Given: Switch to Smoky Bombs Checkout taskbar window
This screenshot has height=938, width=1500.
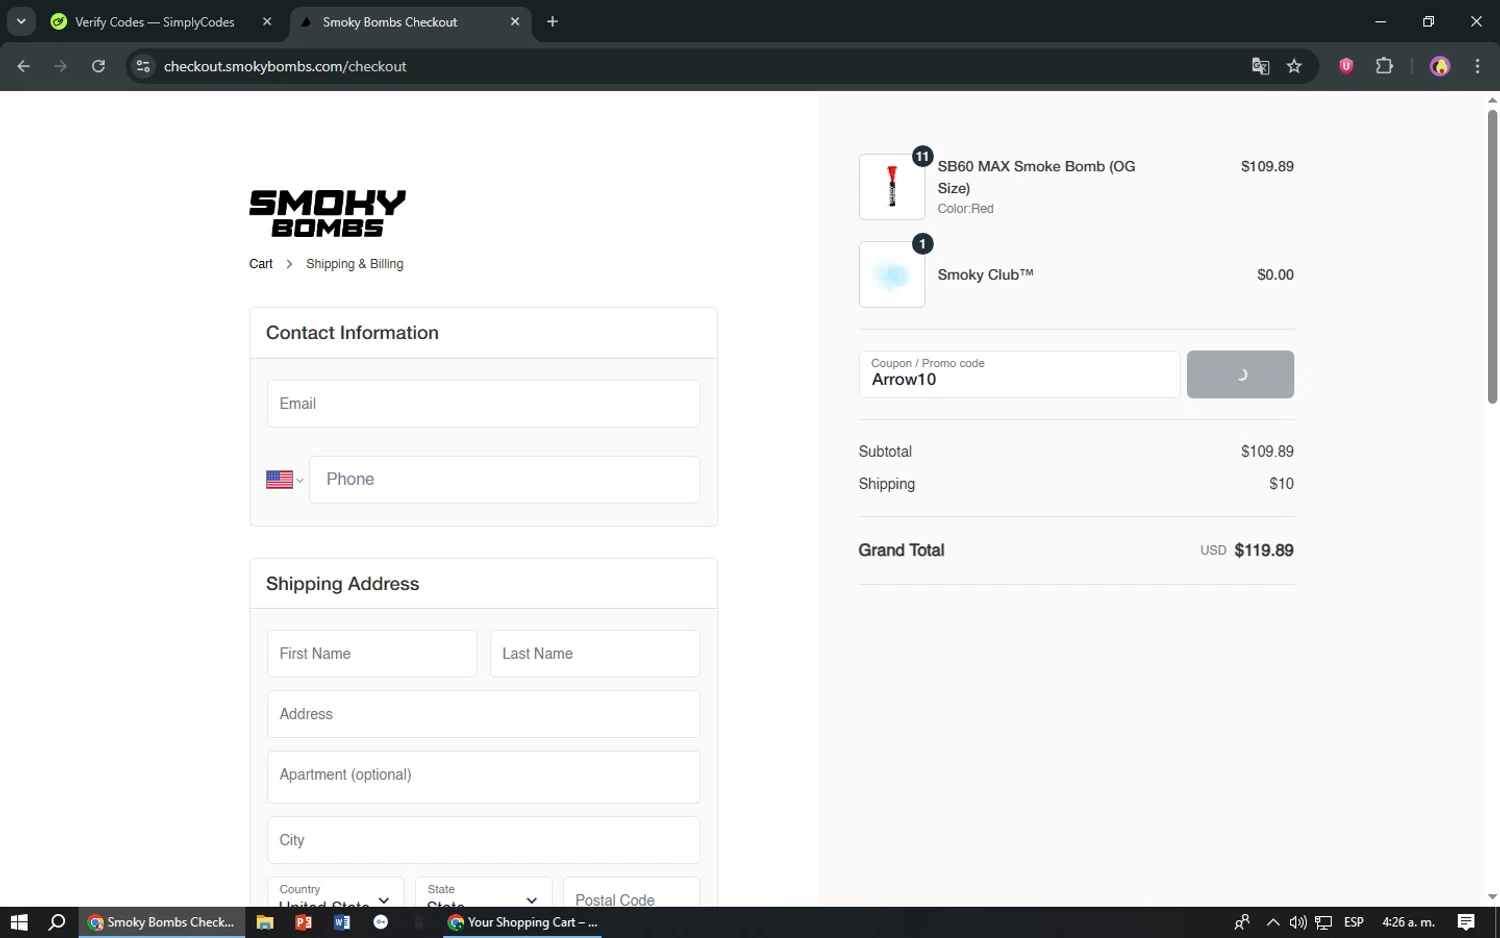Looking at the screenshot, I should pyautogui.click(x=160, y=922).
